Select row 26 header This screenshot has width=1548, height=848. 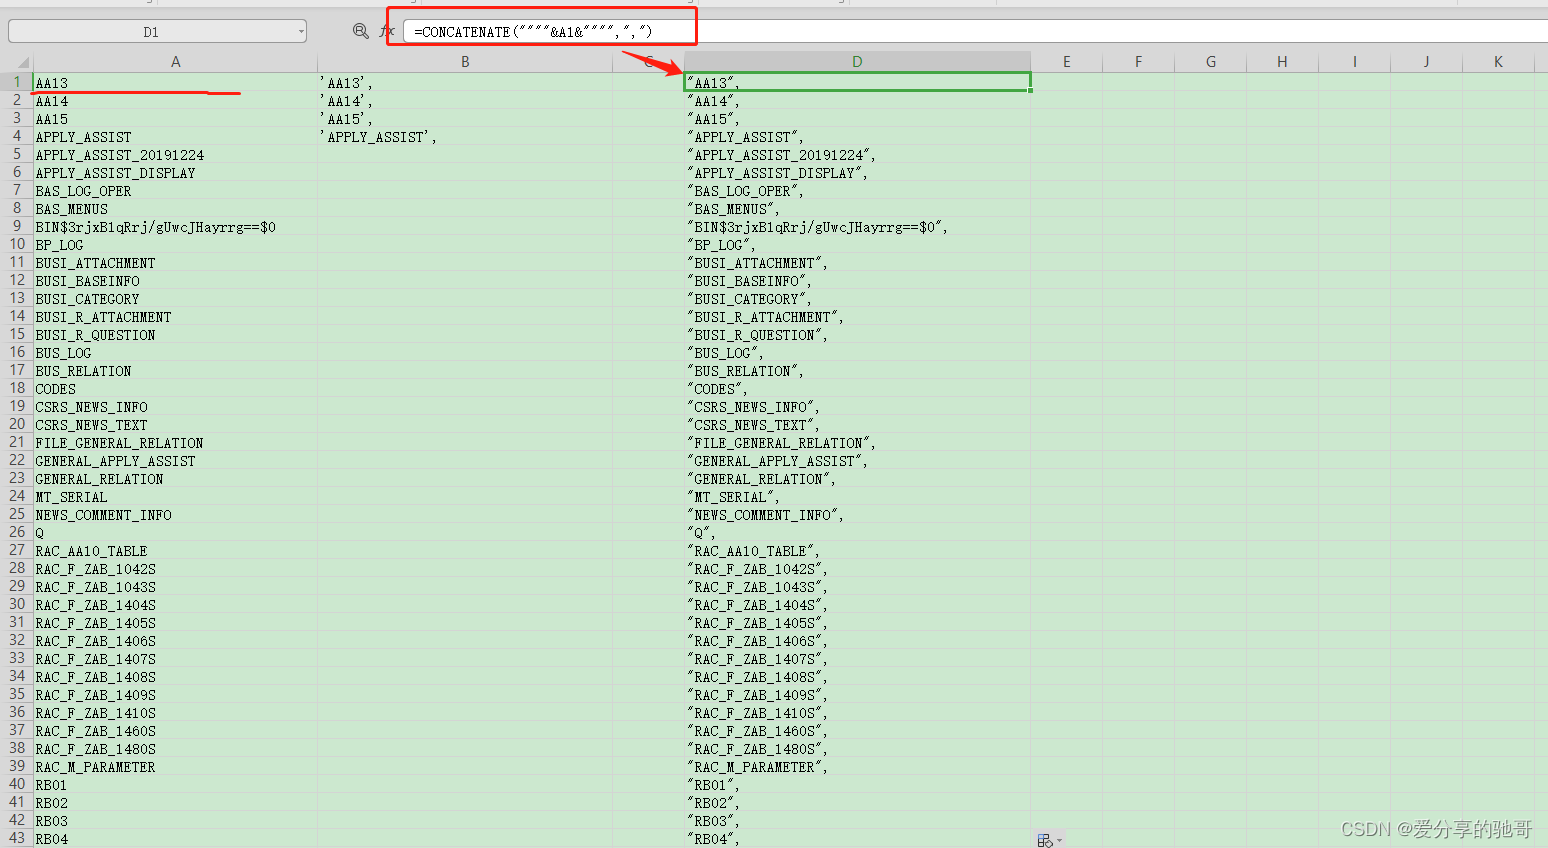pyautogui.click(x=17, y=532)
